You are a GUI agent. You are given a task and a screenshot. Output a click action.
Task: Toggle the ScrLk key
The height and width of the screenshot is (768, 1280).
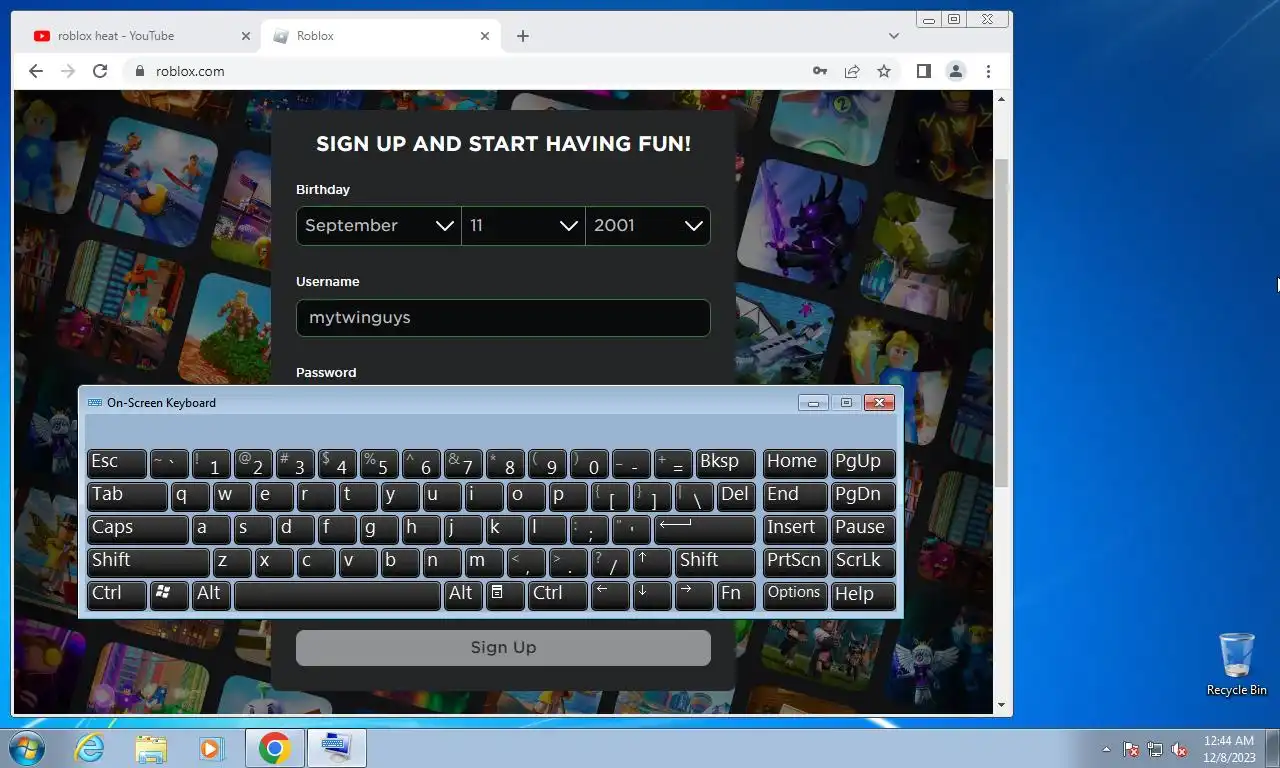pos(863,562)
